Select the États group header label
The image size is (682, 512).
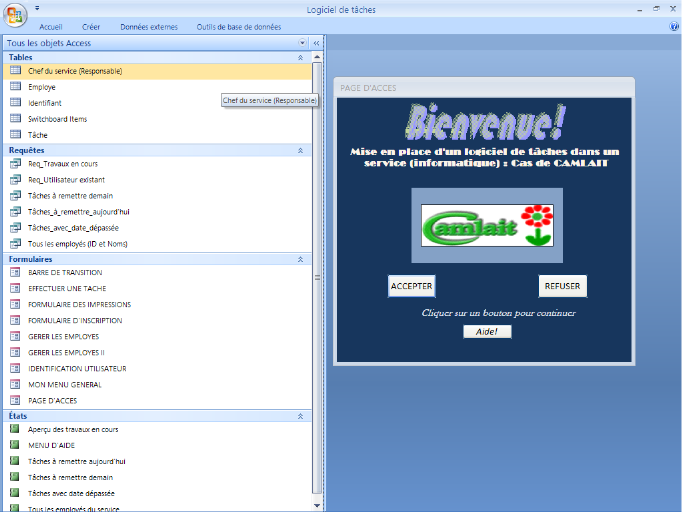18,416
